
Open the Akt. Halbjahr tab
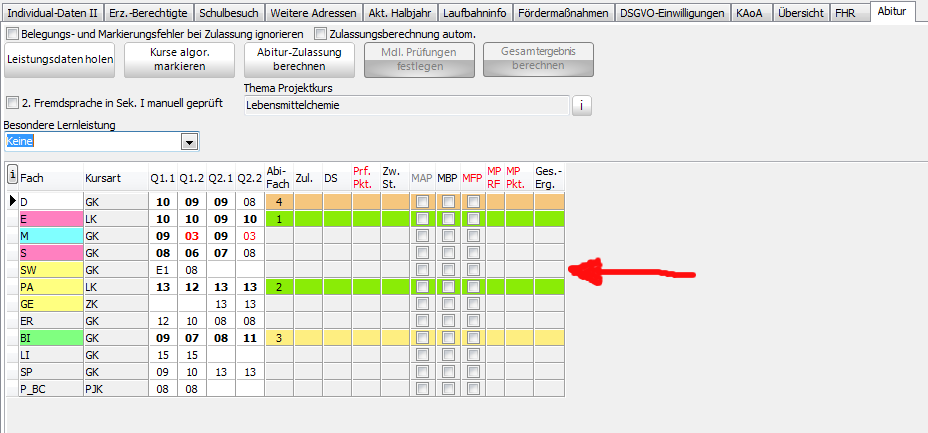(x=401, y=12)
